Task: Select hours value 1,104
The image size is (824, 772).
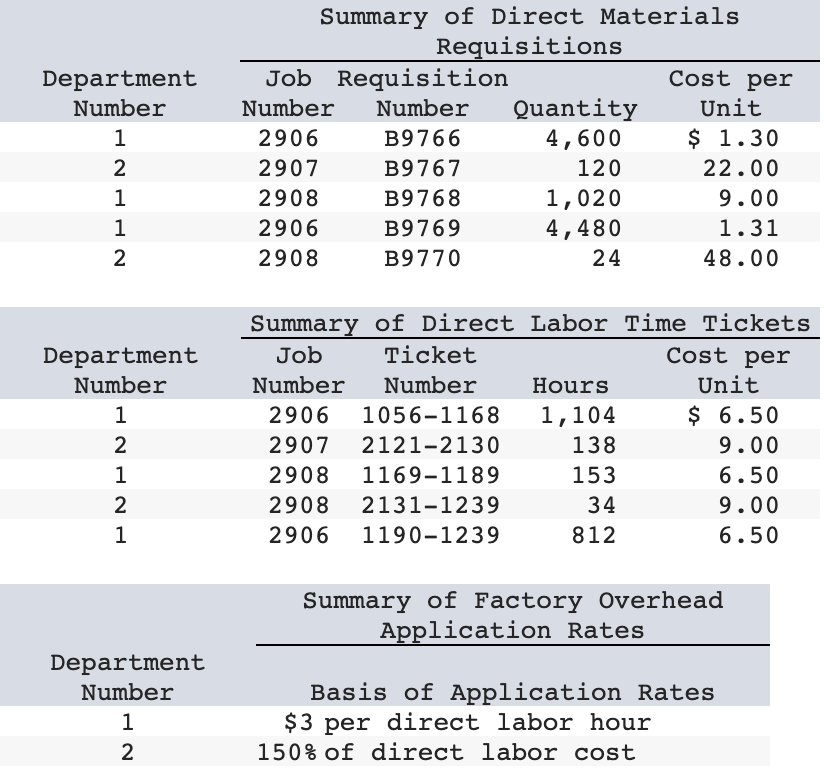Action: point(578,416)
